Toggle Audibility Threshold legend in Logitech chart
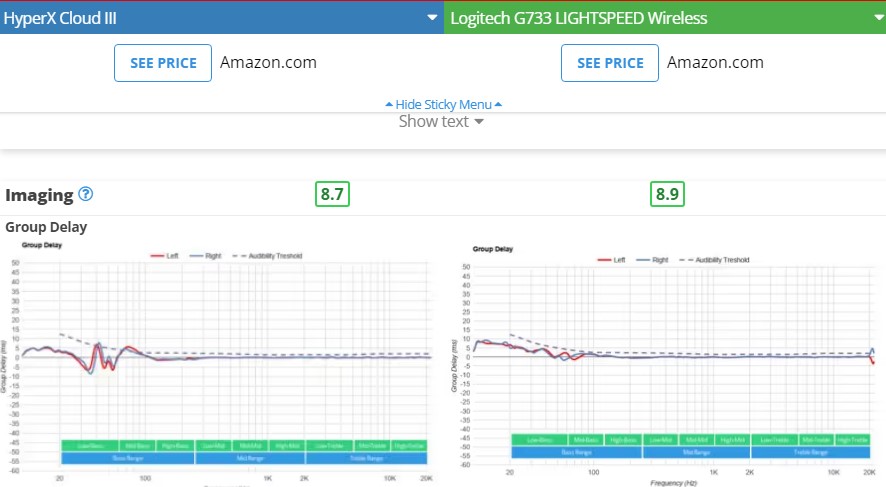 (714, 260)
